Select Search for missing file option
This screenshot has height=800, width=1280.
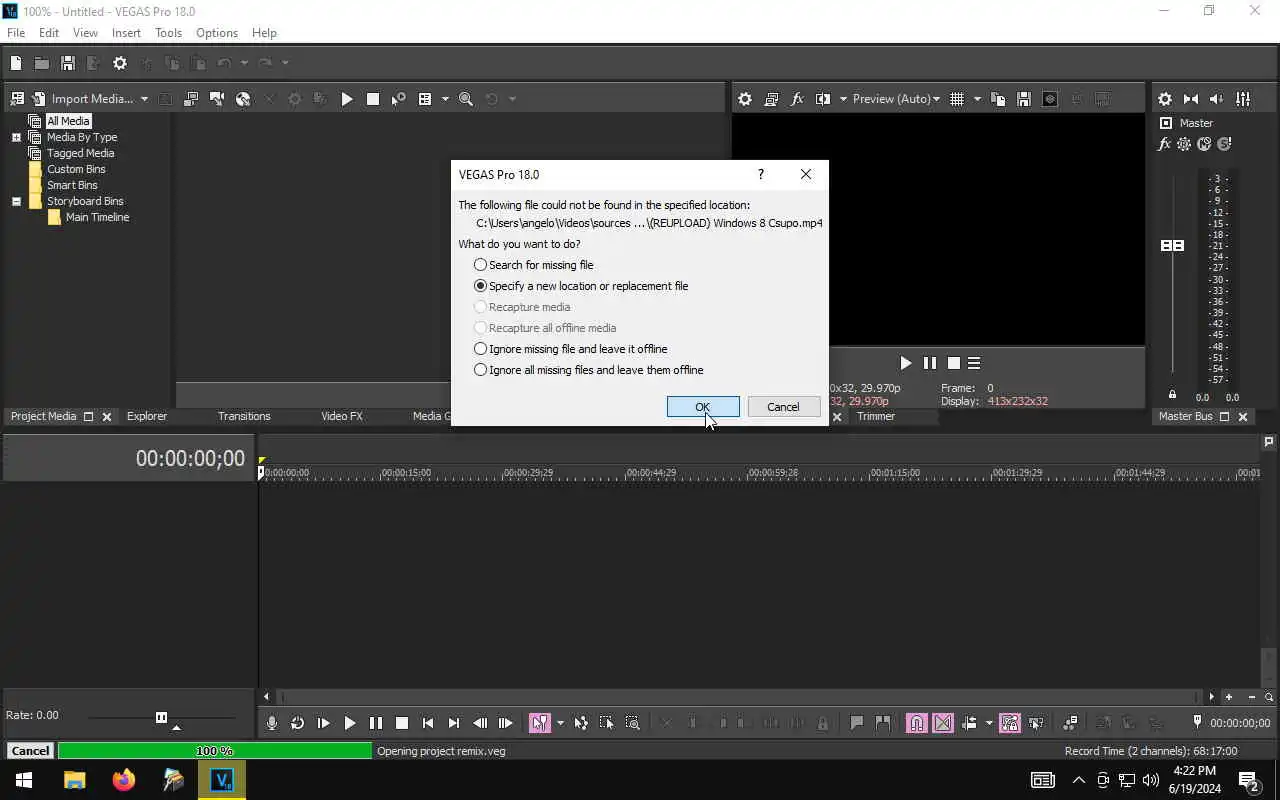click(x=534, y=265)
